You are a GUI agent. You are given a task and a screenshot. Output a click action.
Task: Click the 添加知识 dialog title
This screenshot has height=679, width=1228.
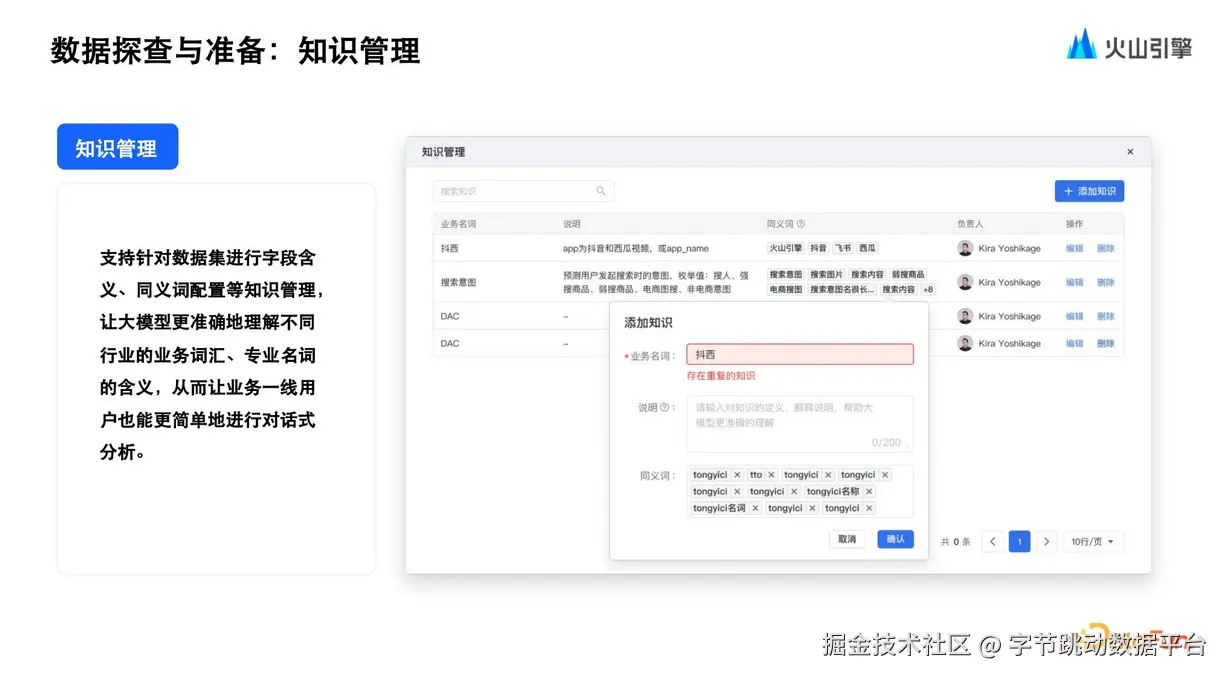coord(648,323)
